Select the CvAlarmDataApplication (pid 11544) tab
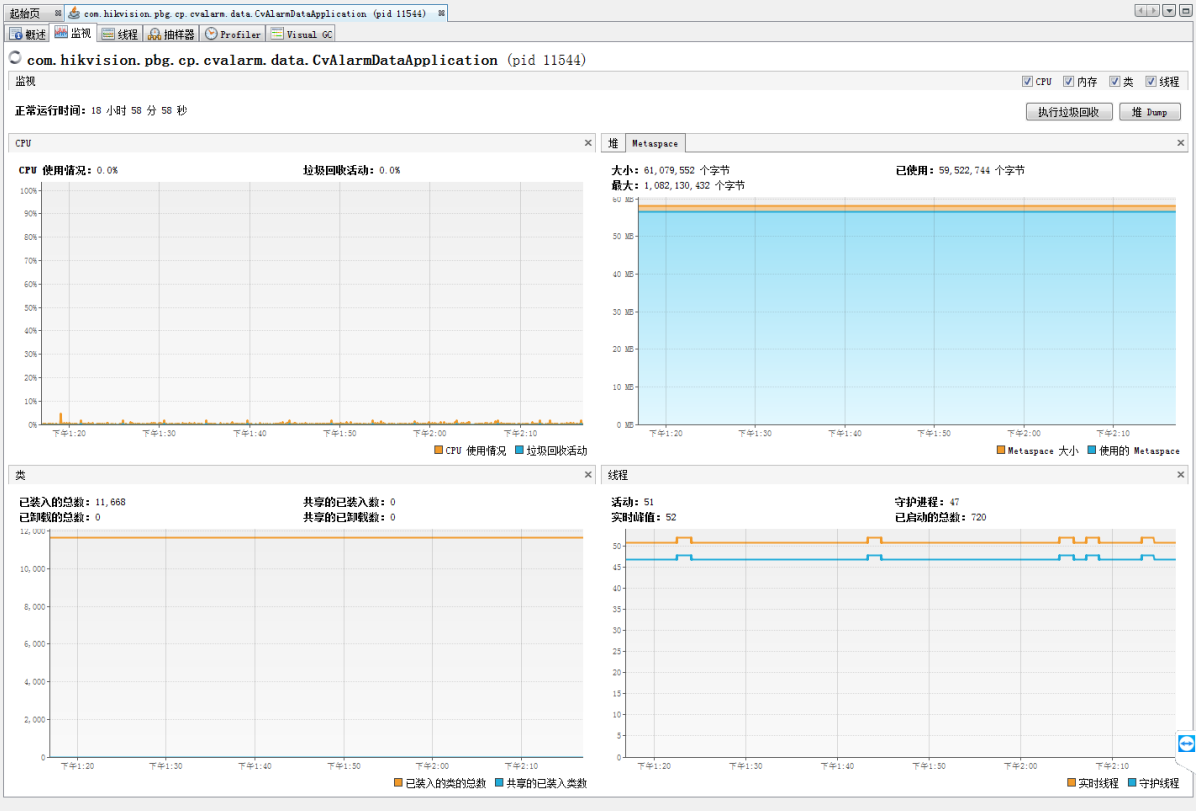The width and height of the screenshot is (1196, 811). click(x=255, y=13)
